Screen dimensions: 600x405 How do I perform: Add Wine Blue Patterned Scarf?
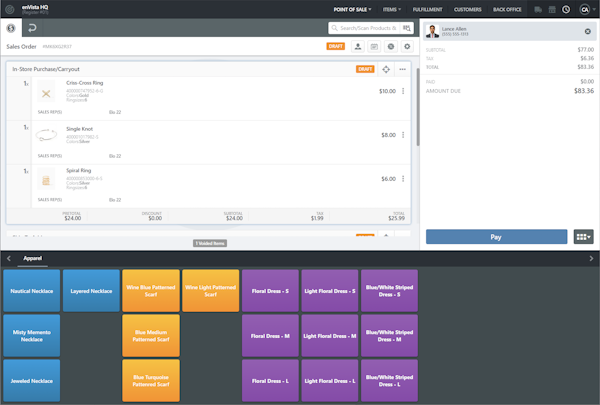[x=151, y=291]
